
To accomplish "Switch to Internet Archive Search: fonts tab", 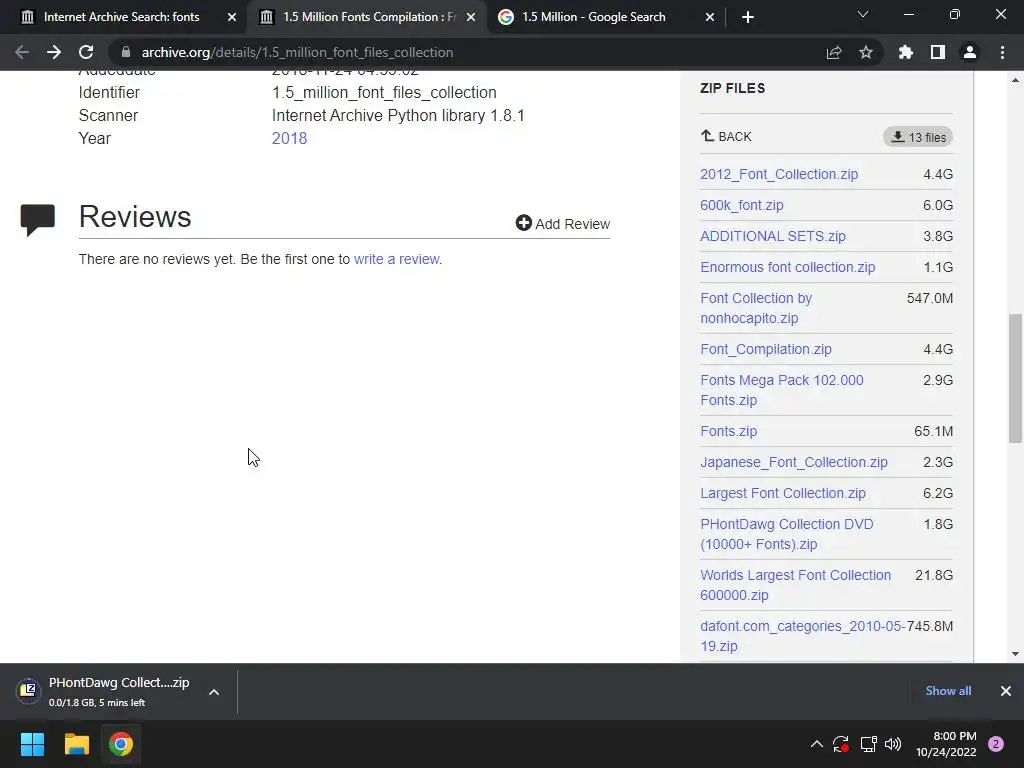I will pyautogui.click(x=122, y=17).
